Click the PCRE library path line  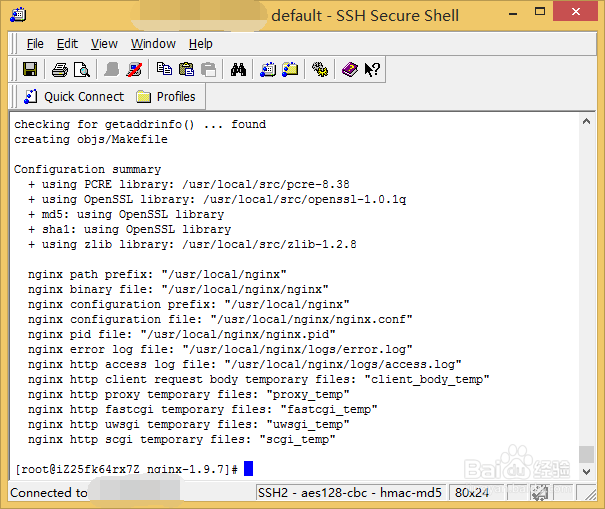pyautogui.click(x=189, y=184)
